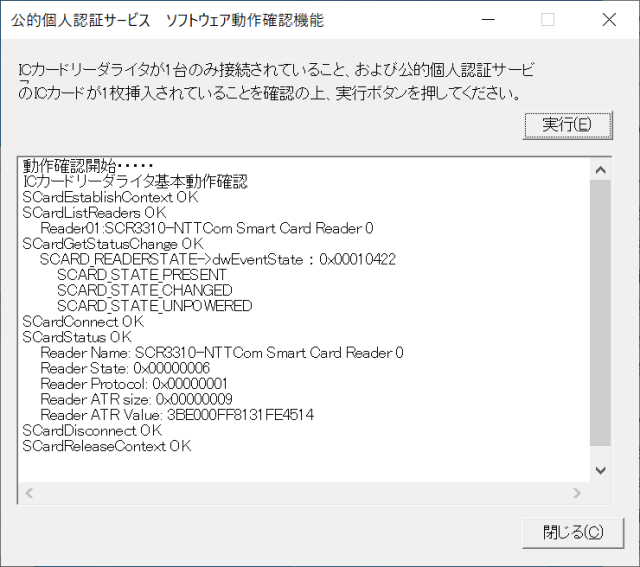Click the vertical scrollbar down arrow
Screen dimensions: 640x567
pos(600,470)
